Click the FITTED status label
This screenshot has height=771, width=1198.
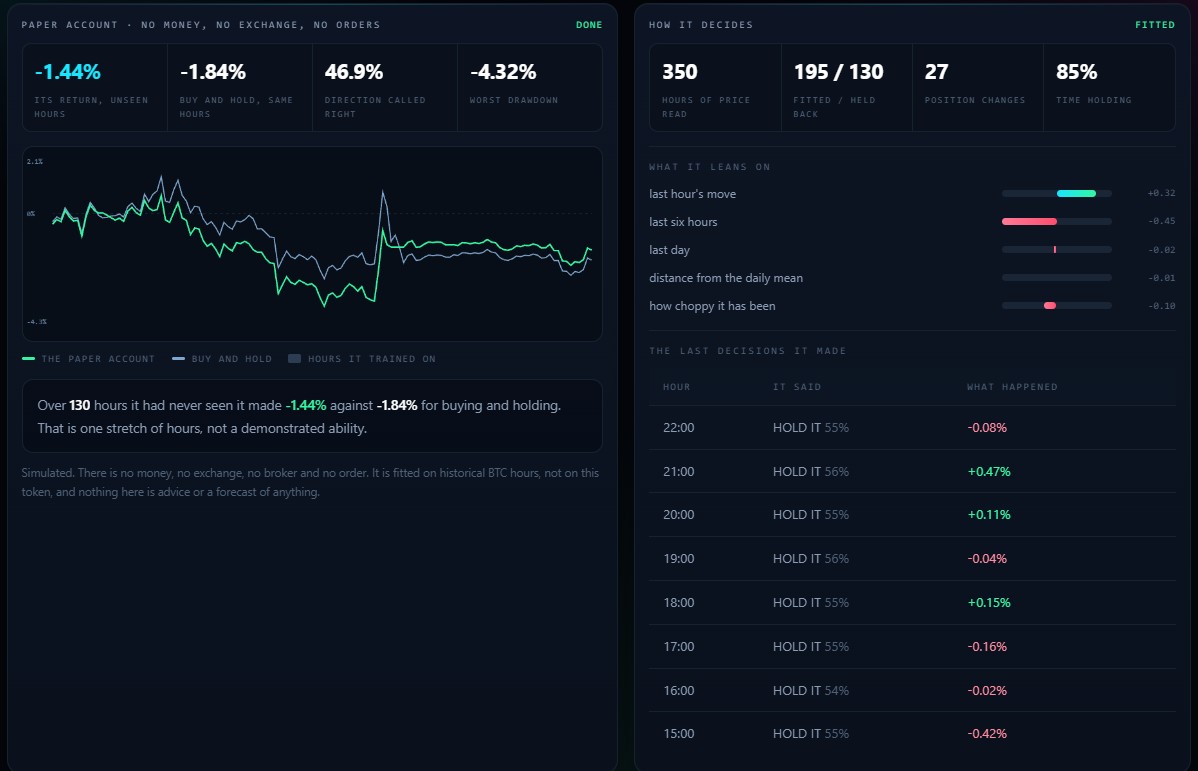pos(1154,25)
